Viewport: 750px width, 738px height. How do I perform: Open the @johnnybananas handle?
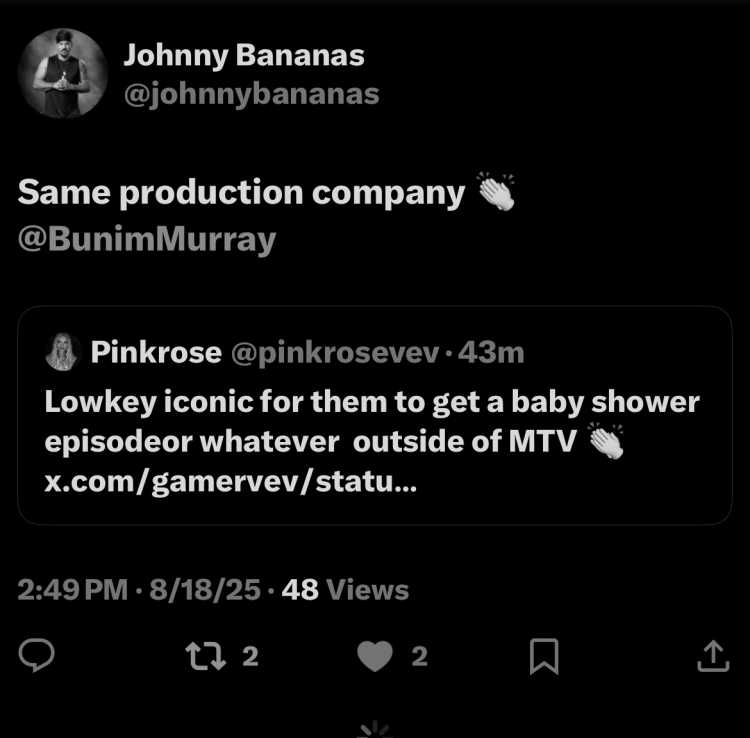tap(252, 95)
